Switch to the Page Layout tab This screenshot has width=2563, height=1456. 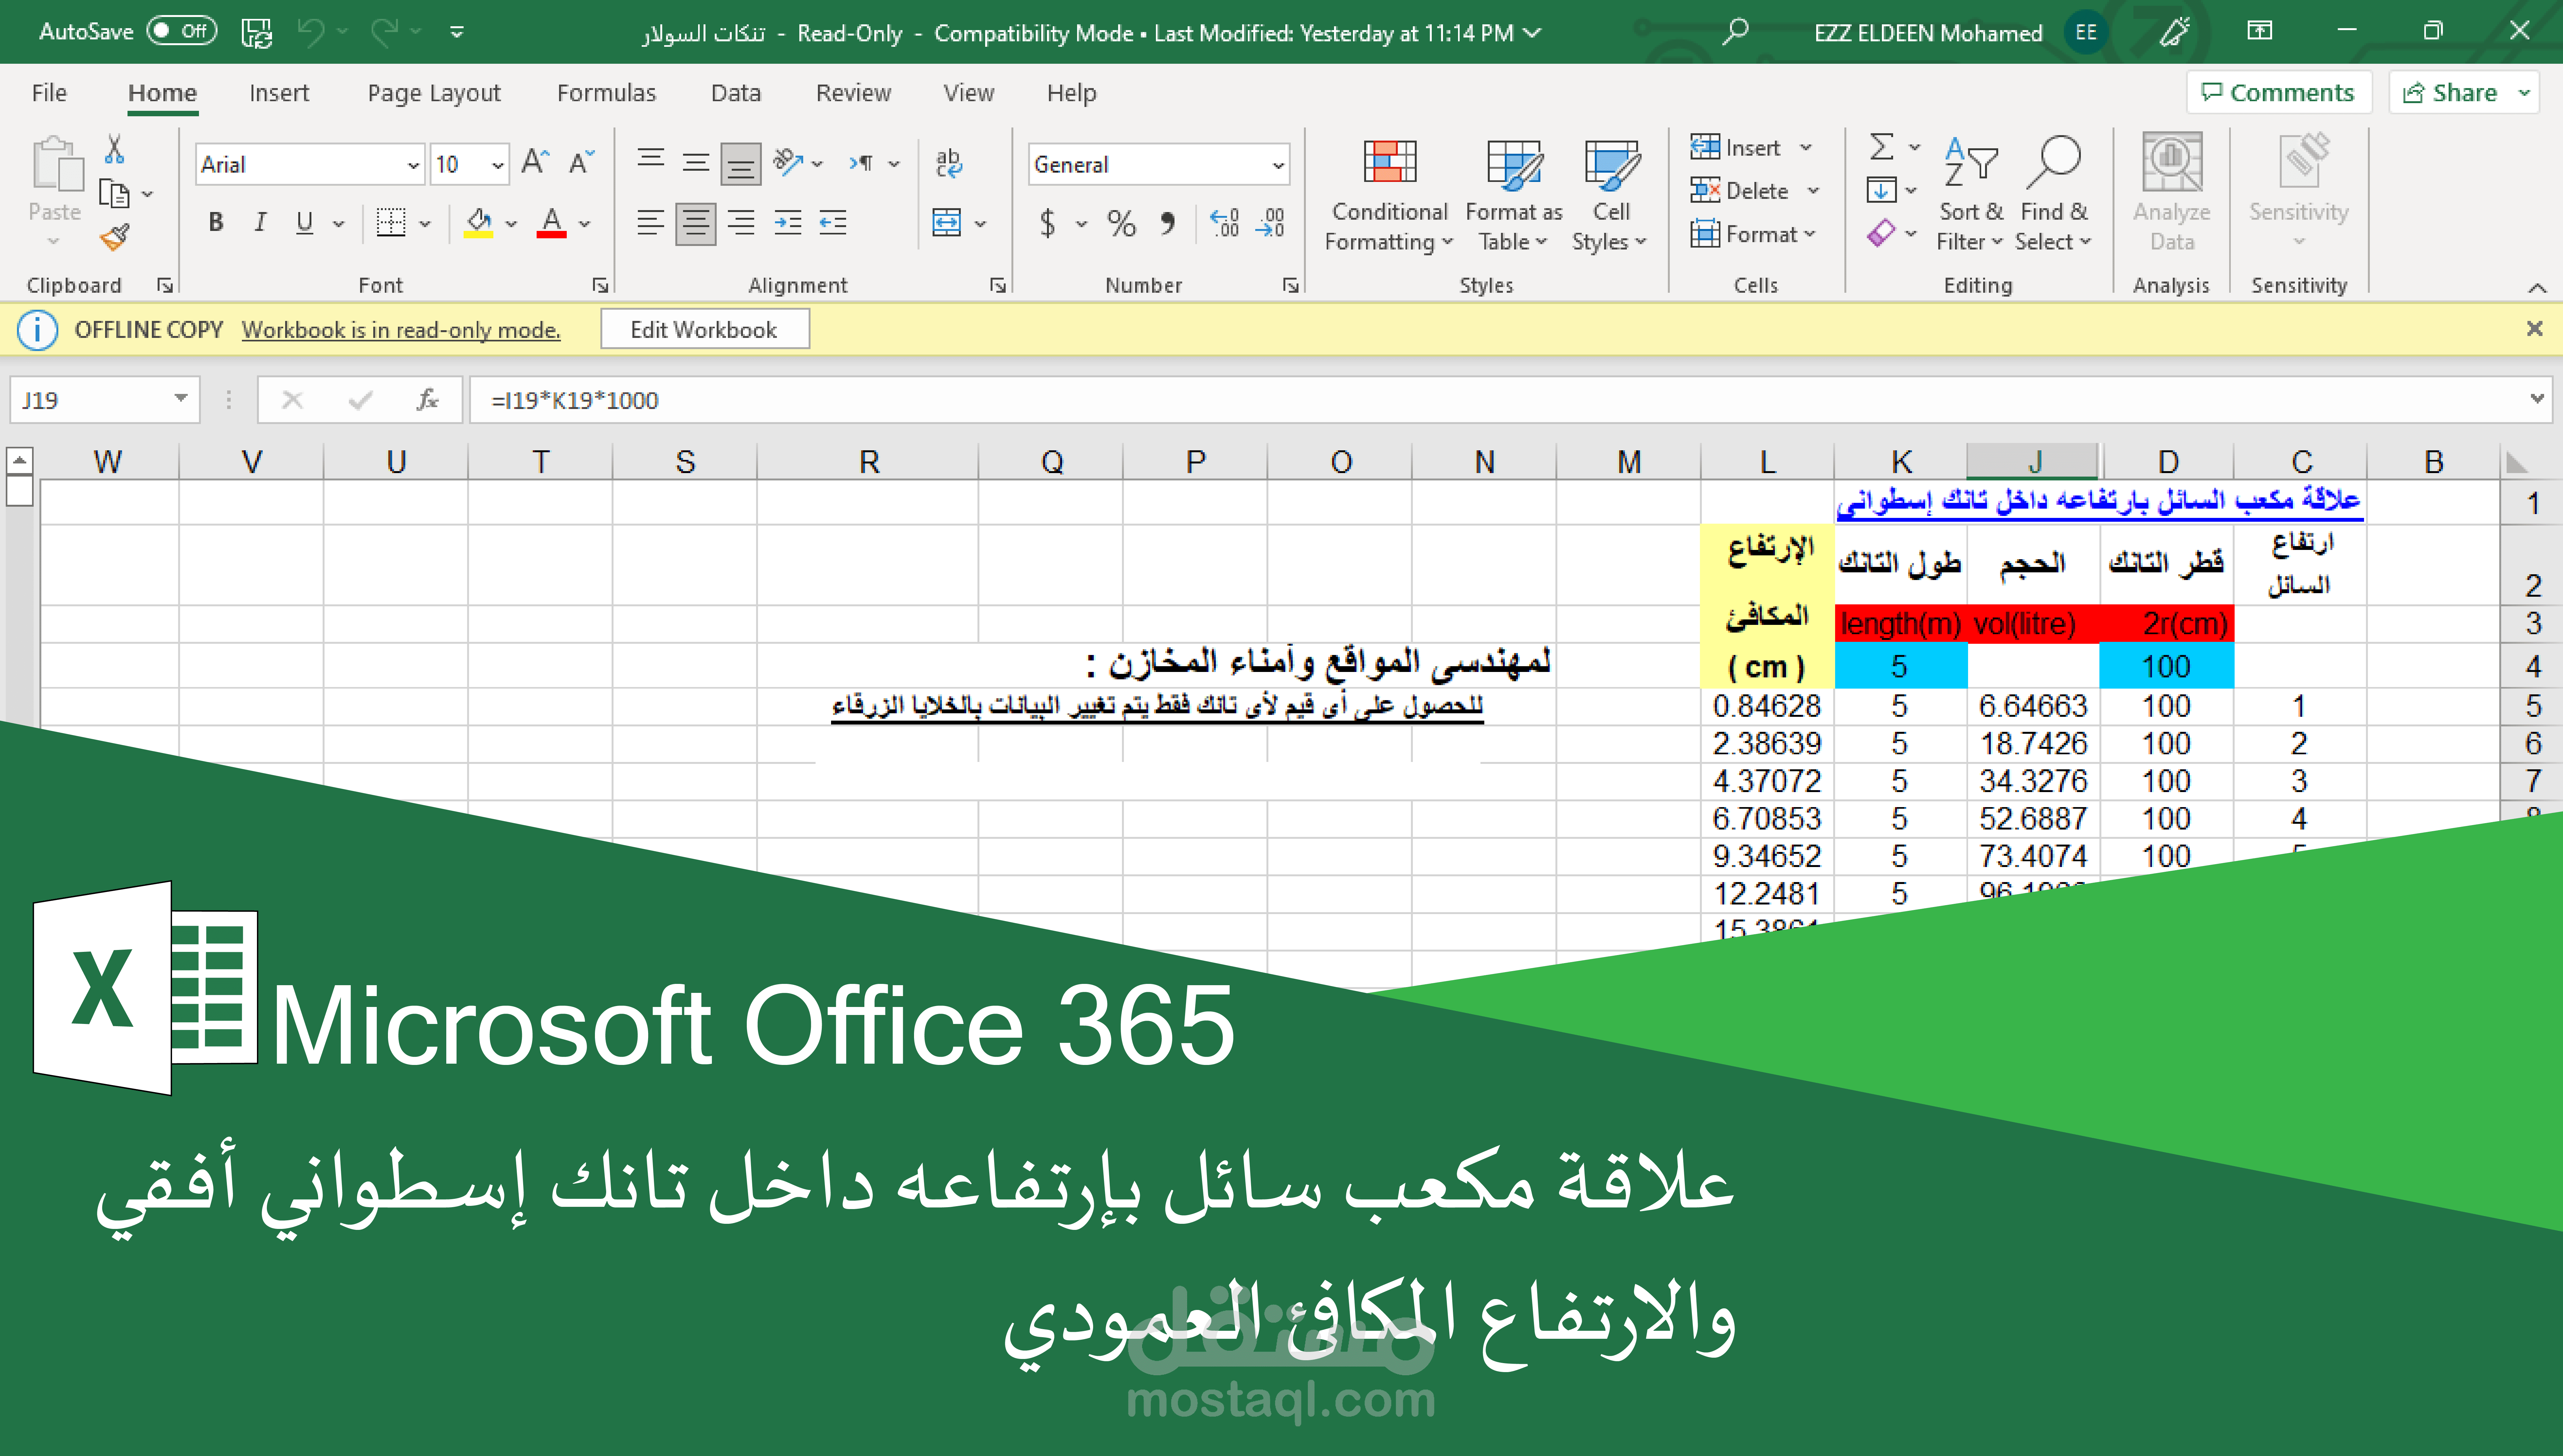[434, 93]
